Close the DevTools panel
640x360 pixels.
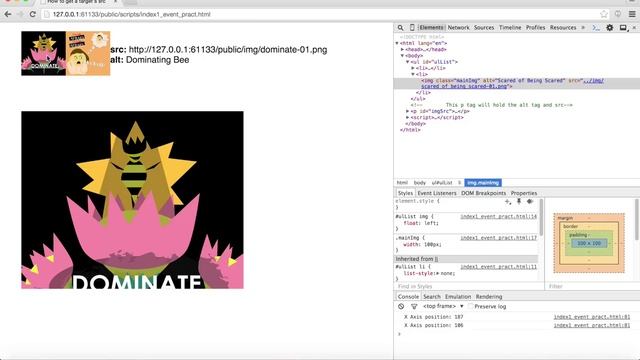(634, 27)
